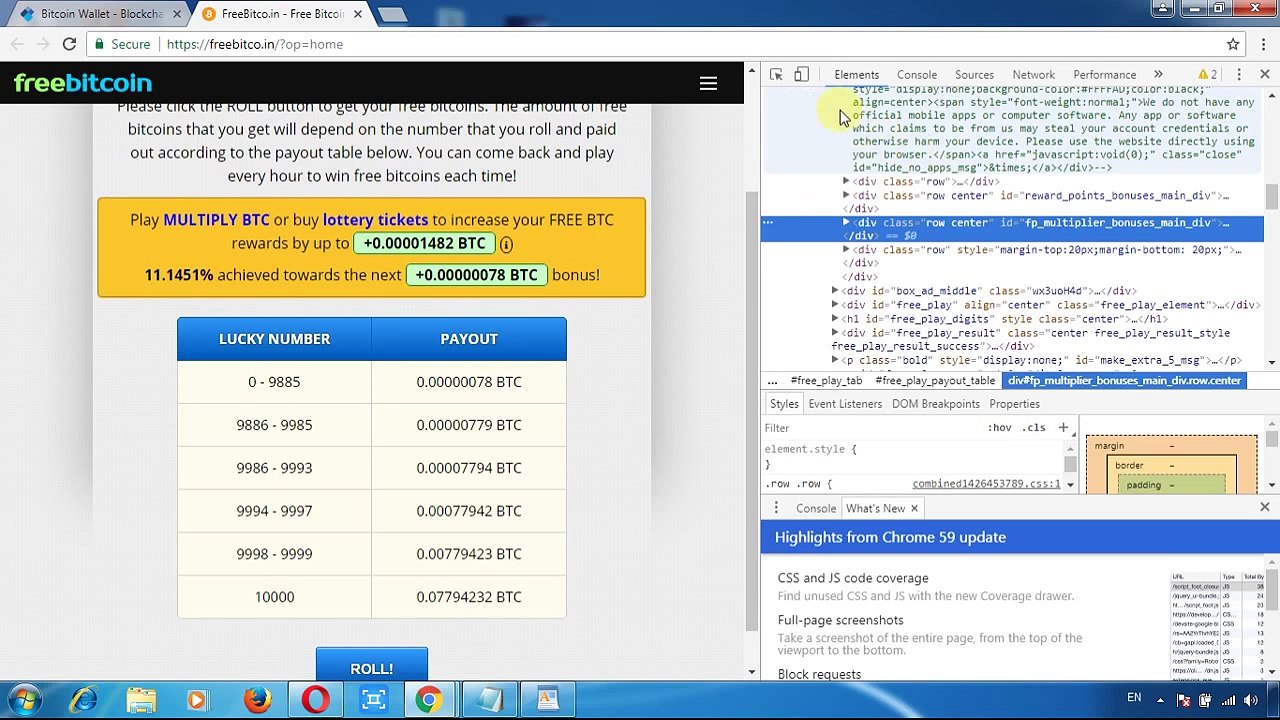Close the DevTools bottom drawer
The image size is (1280, 720).
point(1265,508)
